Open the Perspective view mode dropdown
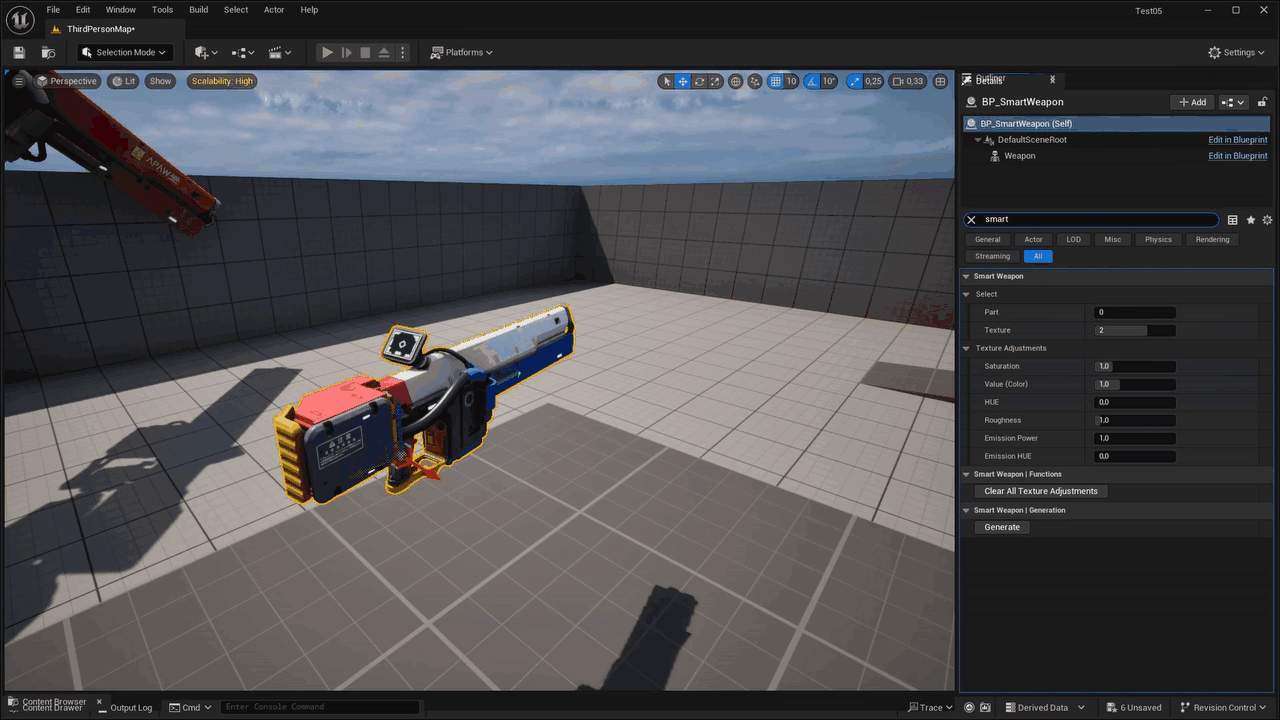Viewport: 1280px width, 720px height. [x=67, y=81]
